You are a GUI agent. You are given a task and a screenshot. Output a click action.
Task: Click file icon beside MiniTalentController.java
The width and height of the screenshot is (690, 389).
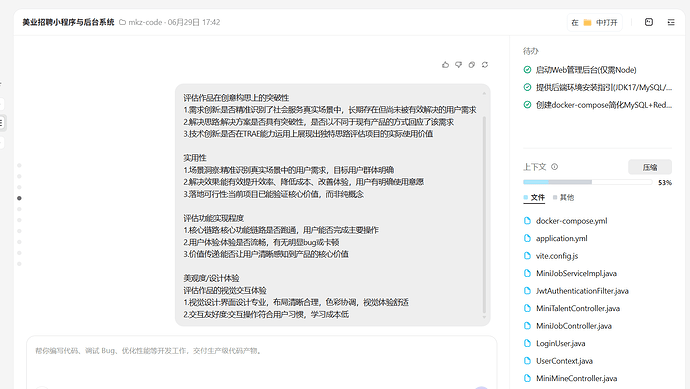pyautogui.click(x=527, y=308)
